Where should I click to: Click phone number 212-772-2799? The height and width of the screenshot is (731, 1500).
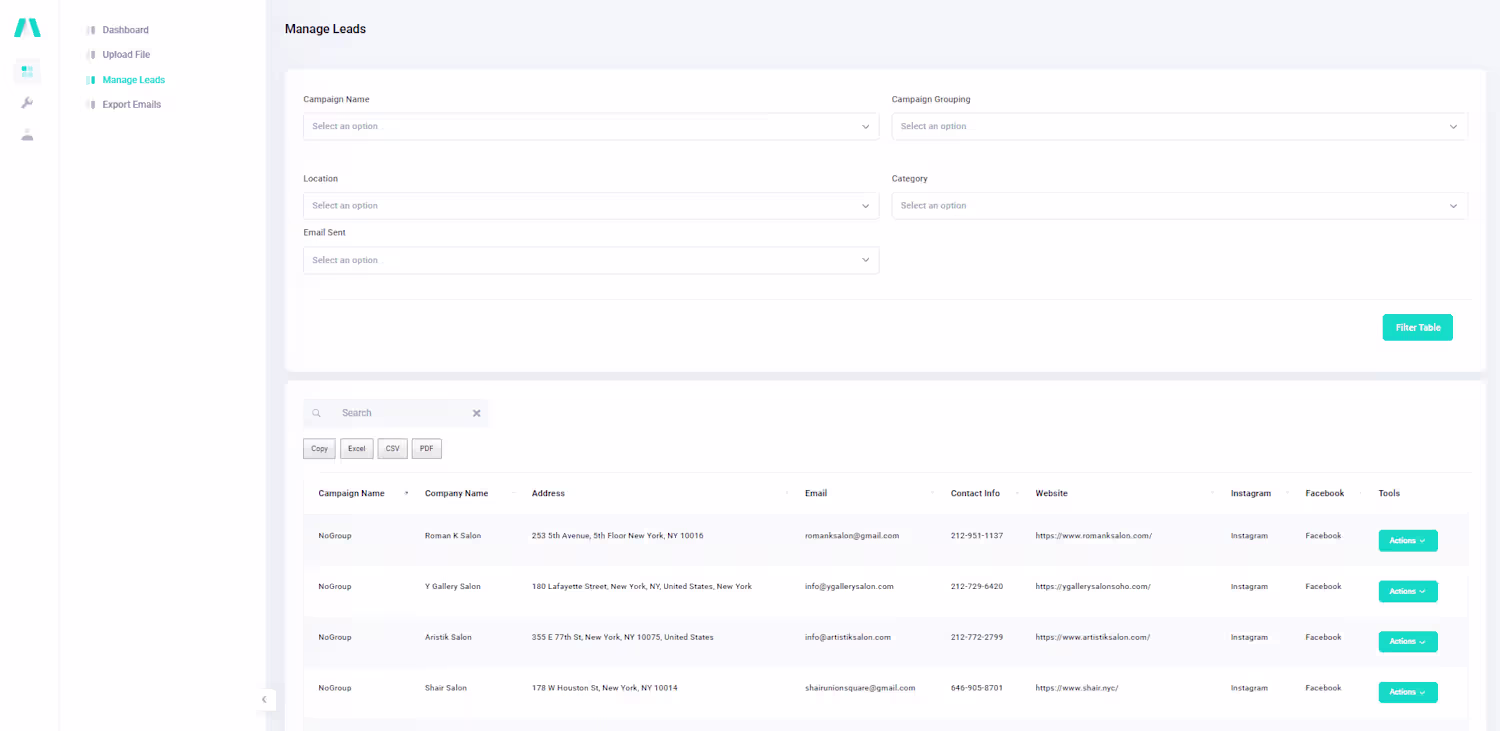(x=977, y=638)
